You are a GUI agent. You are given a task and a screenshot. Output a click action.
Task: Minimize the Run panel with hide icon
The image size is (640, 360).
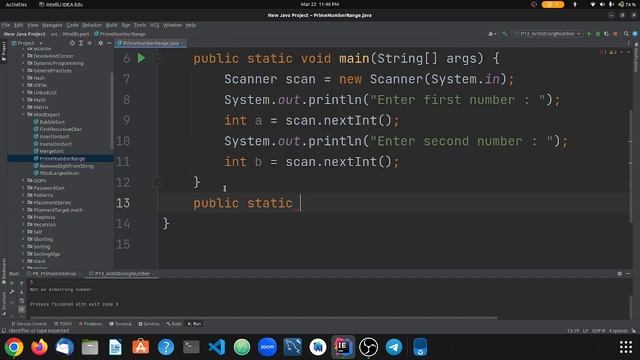click(629, 273)
